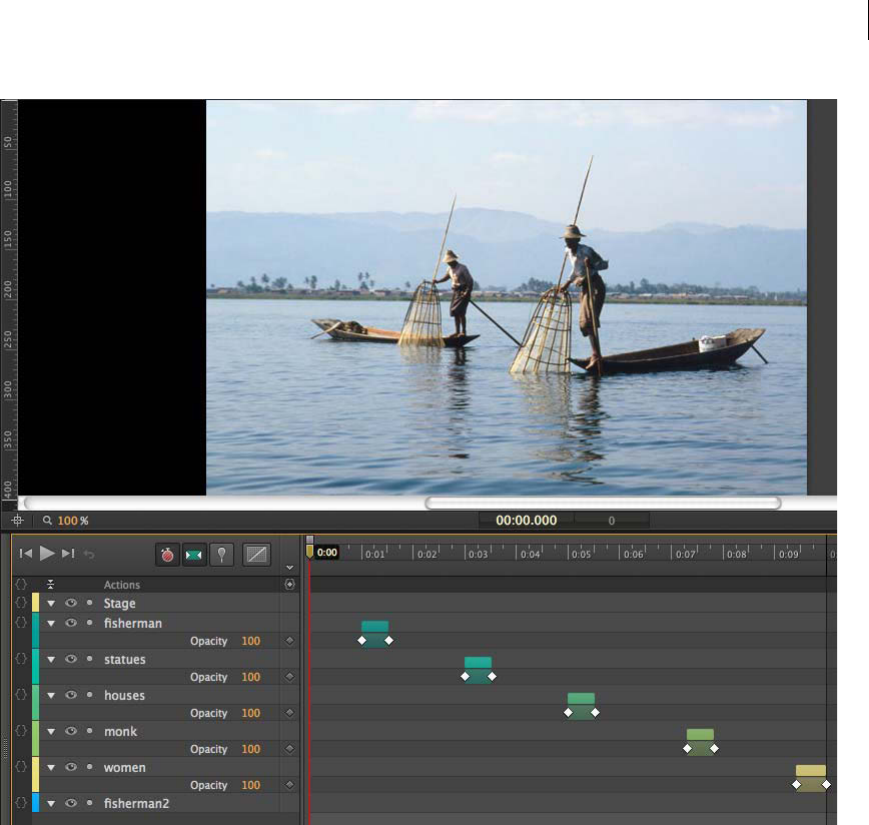Image resolution: width=869 pixels, height=825 pixels.
Task: Lock the women layer dot
Action: (90, 767)
